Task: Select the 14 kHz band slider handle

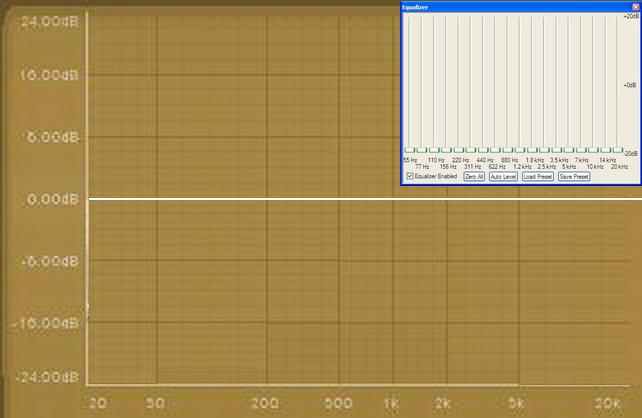Action: (x=606, y=150)
